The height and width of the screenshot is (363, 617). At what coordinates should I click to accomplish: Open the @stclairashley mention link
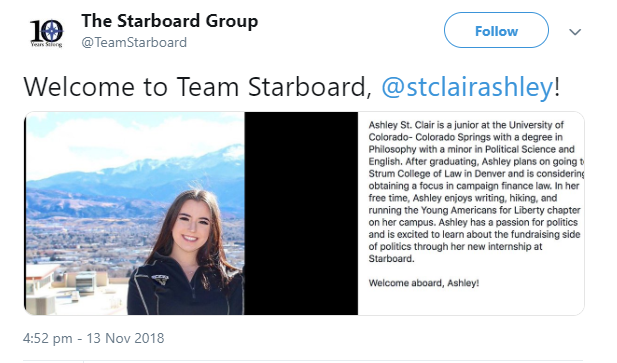pos(467,87)
